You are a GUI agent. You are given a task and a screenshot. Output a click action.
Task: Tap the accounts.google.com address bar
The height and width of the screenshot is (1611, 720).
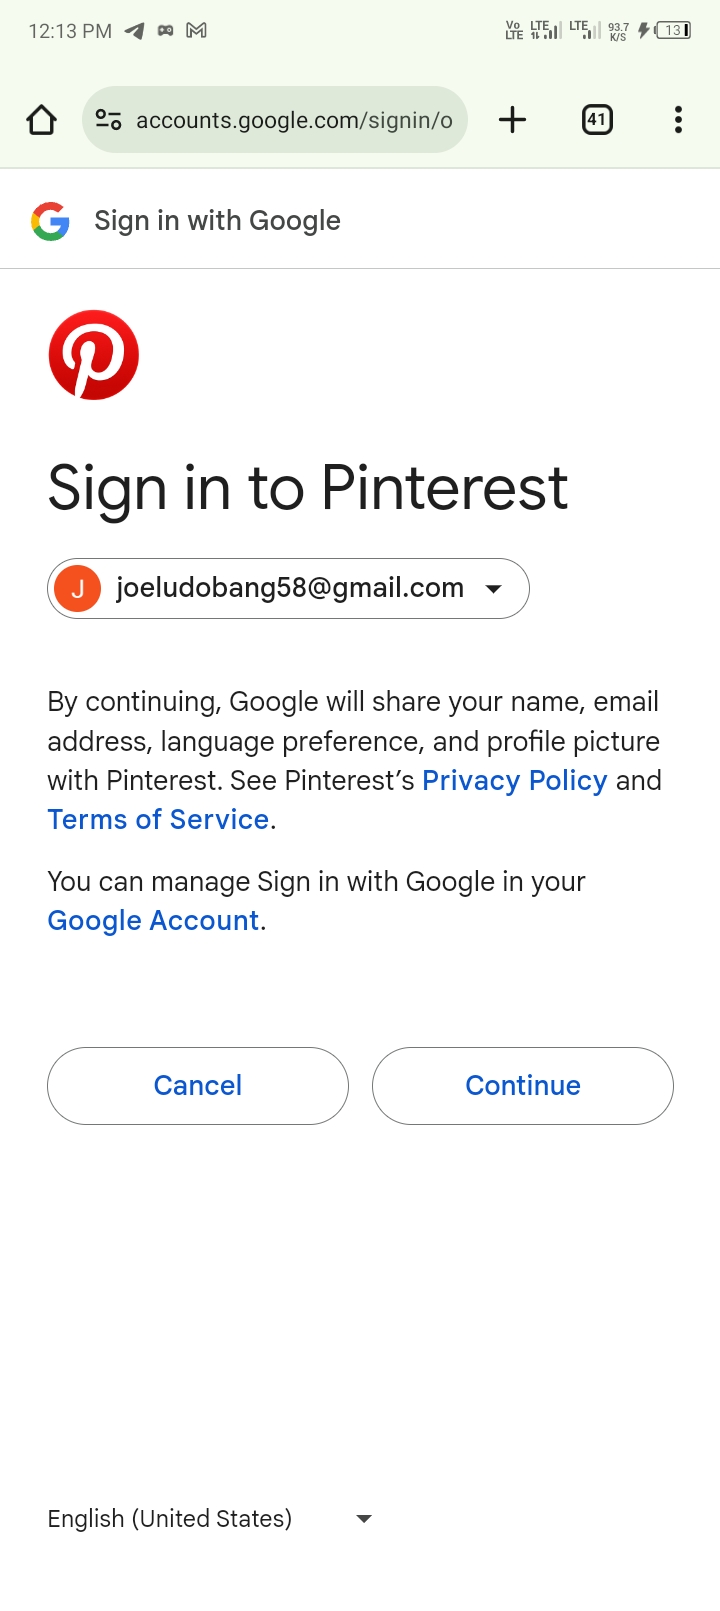275,120
